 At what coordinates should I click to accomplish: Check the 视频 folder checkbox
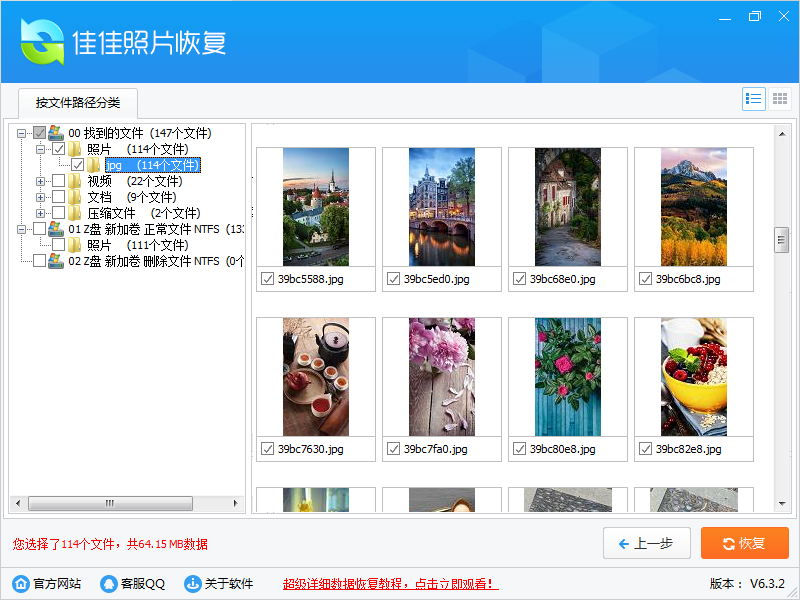59,181
